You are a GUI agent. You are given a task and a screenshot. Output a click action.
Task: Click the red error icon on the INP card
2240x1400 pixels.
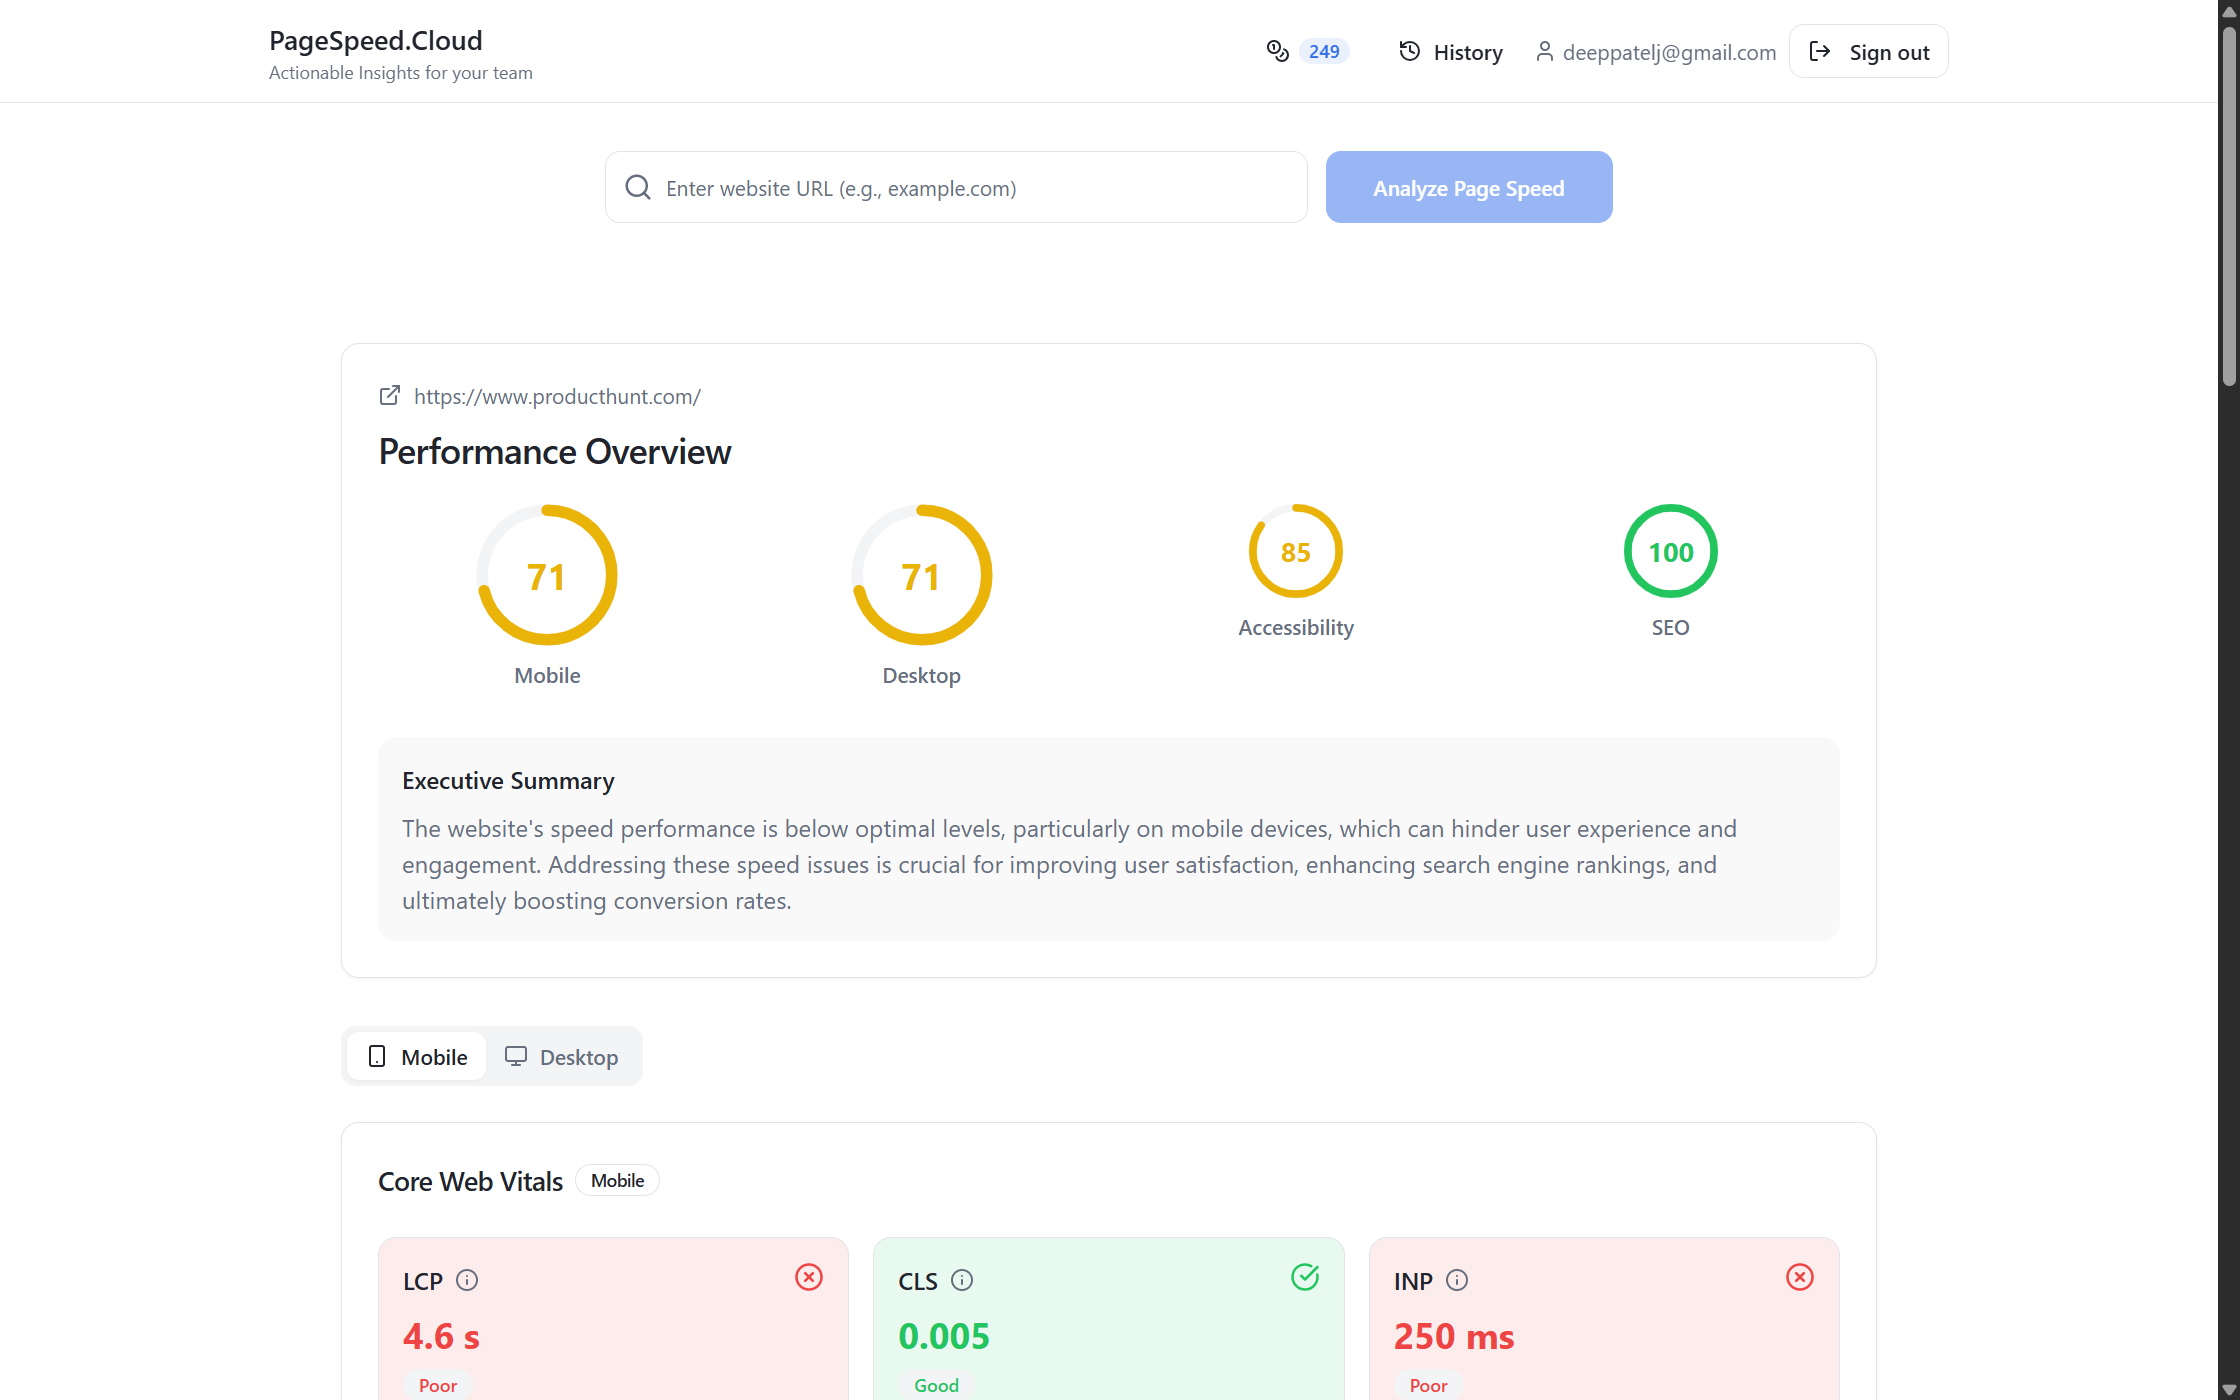pos(1800,1277)
